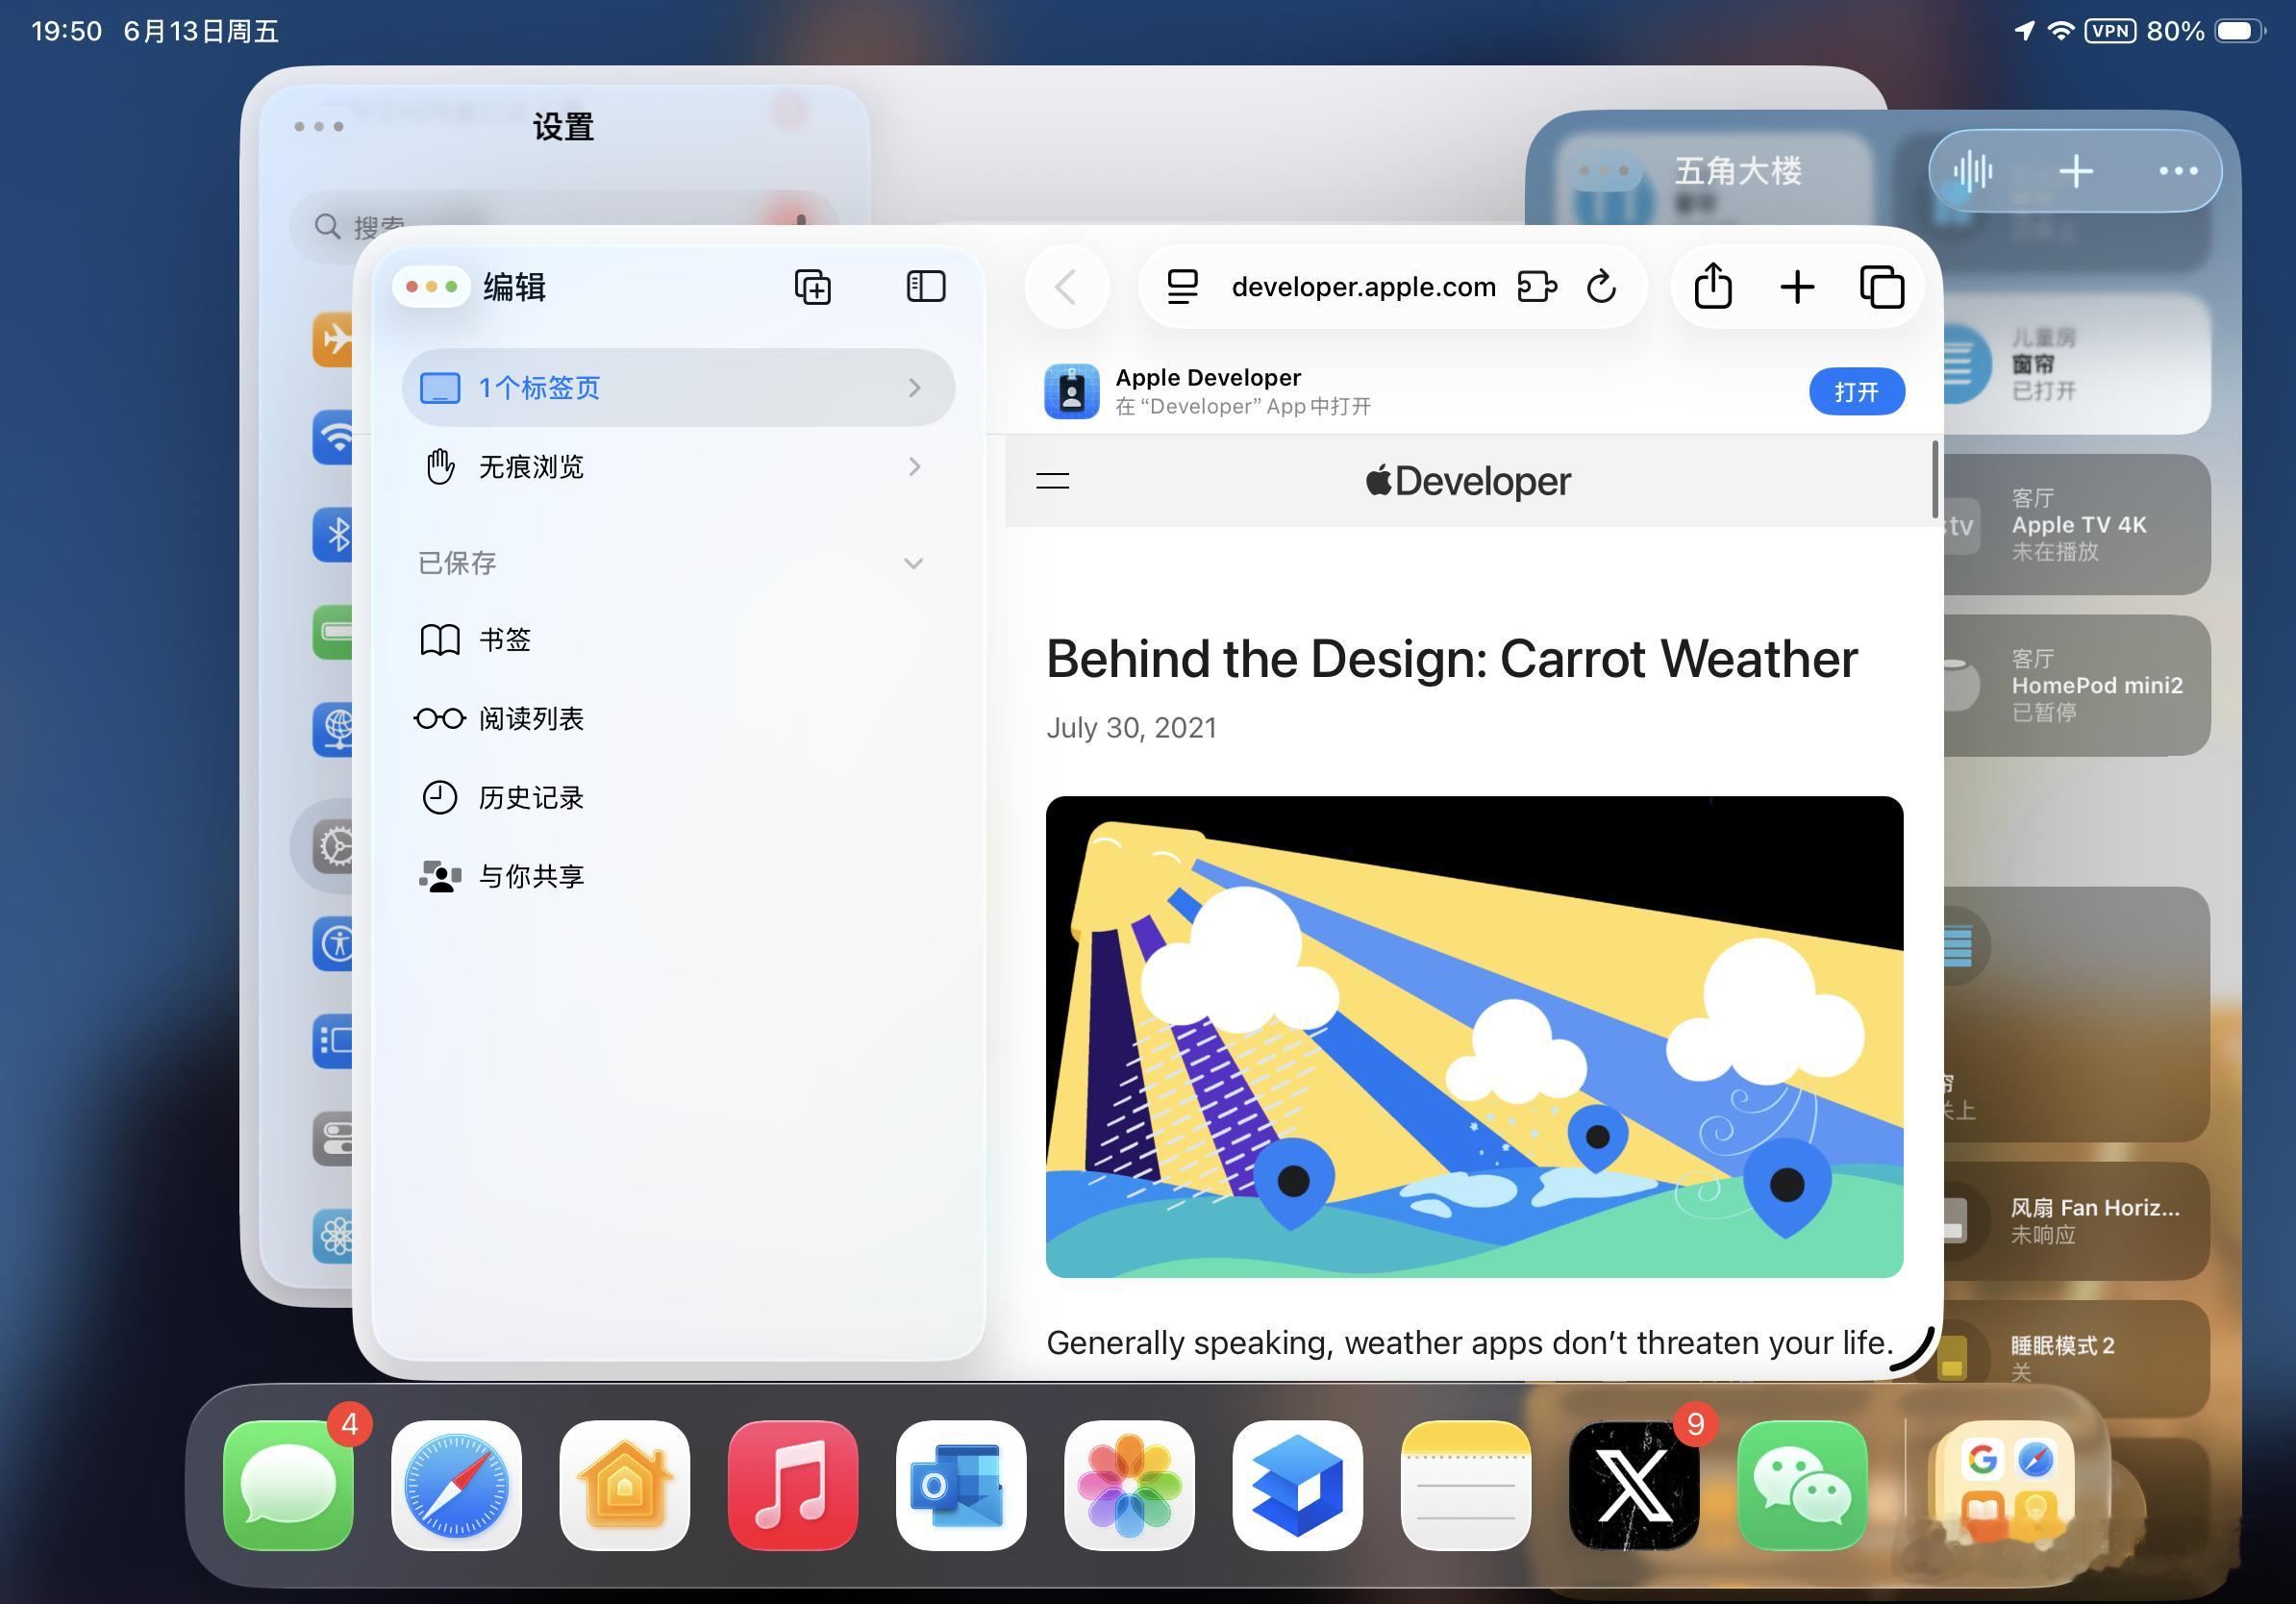Launch WeChat from the dock

(x=1802, y=1485)
